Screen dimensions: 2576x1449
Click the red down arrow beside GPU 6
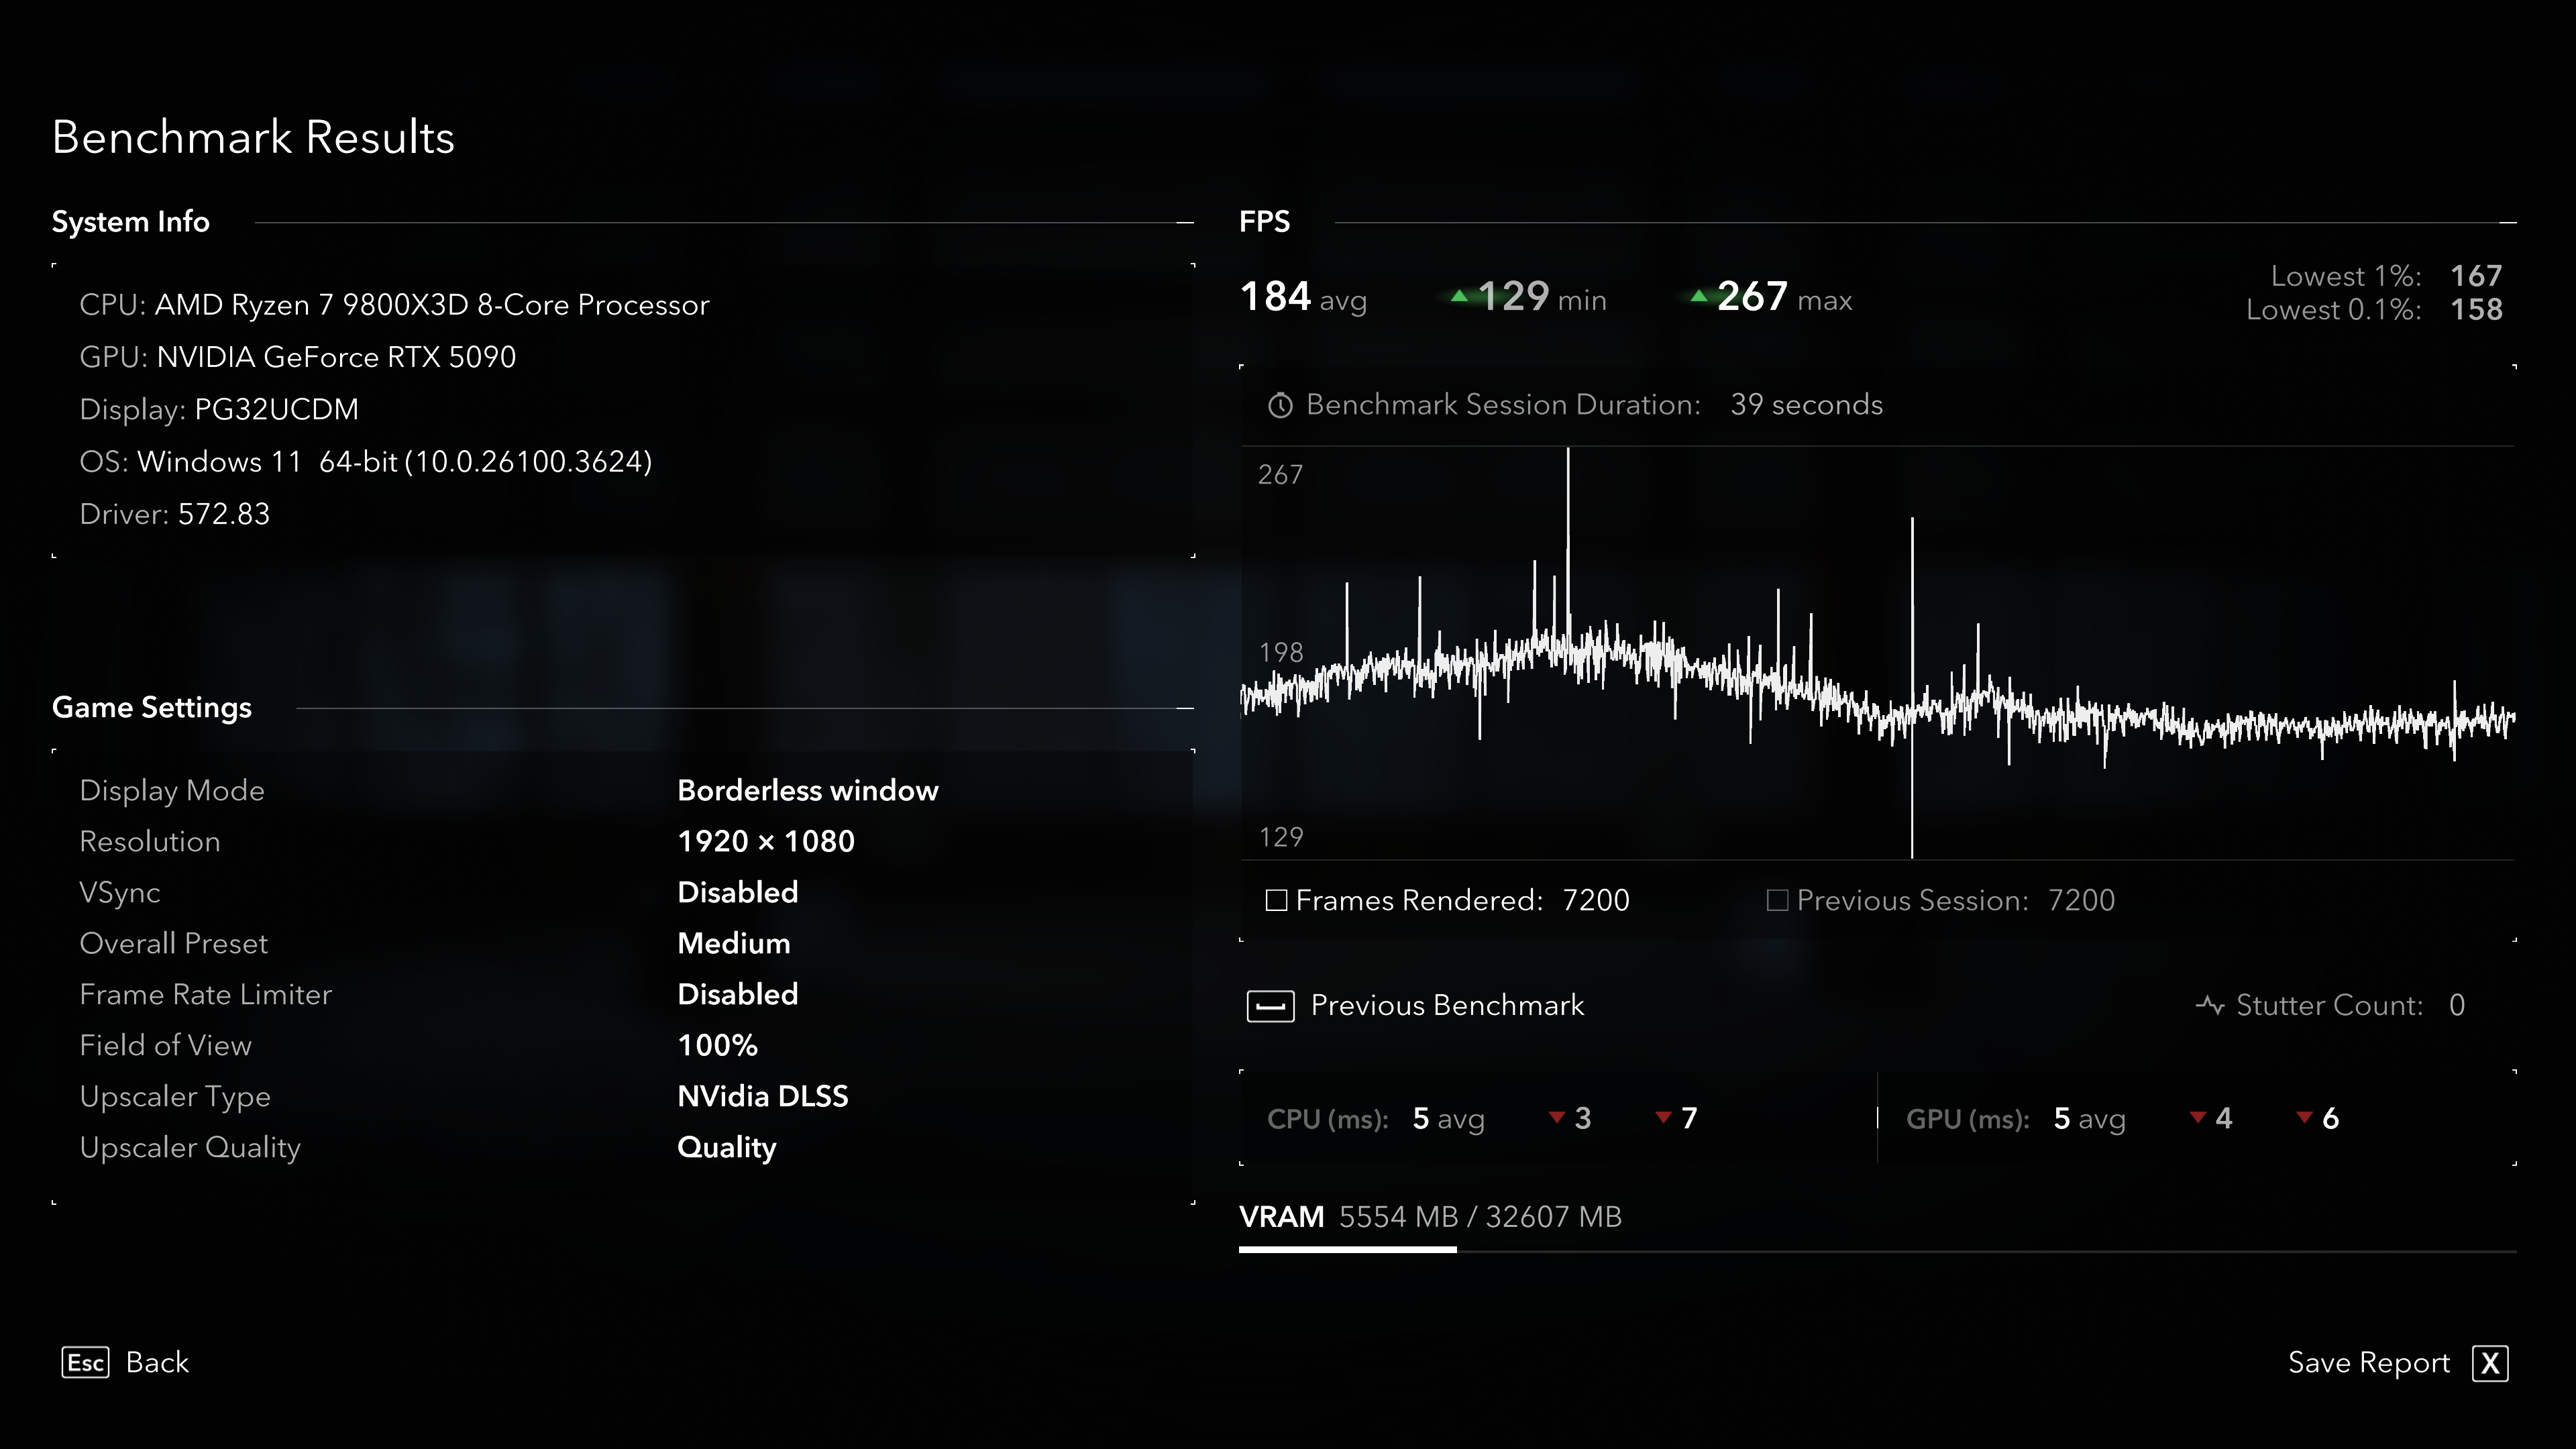(2304, 1117)
